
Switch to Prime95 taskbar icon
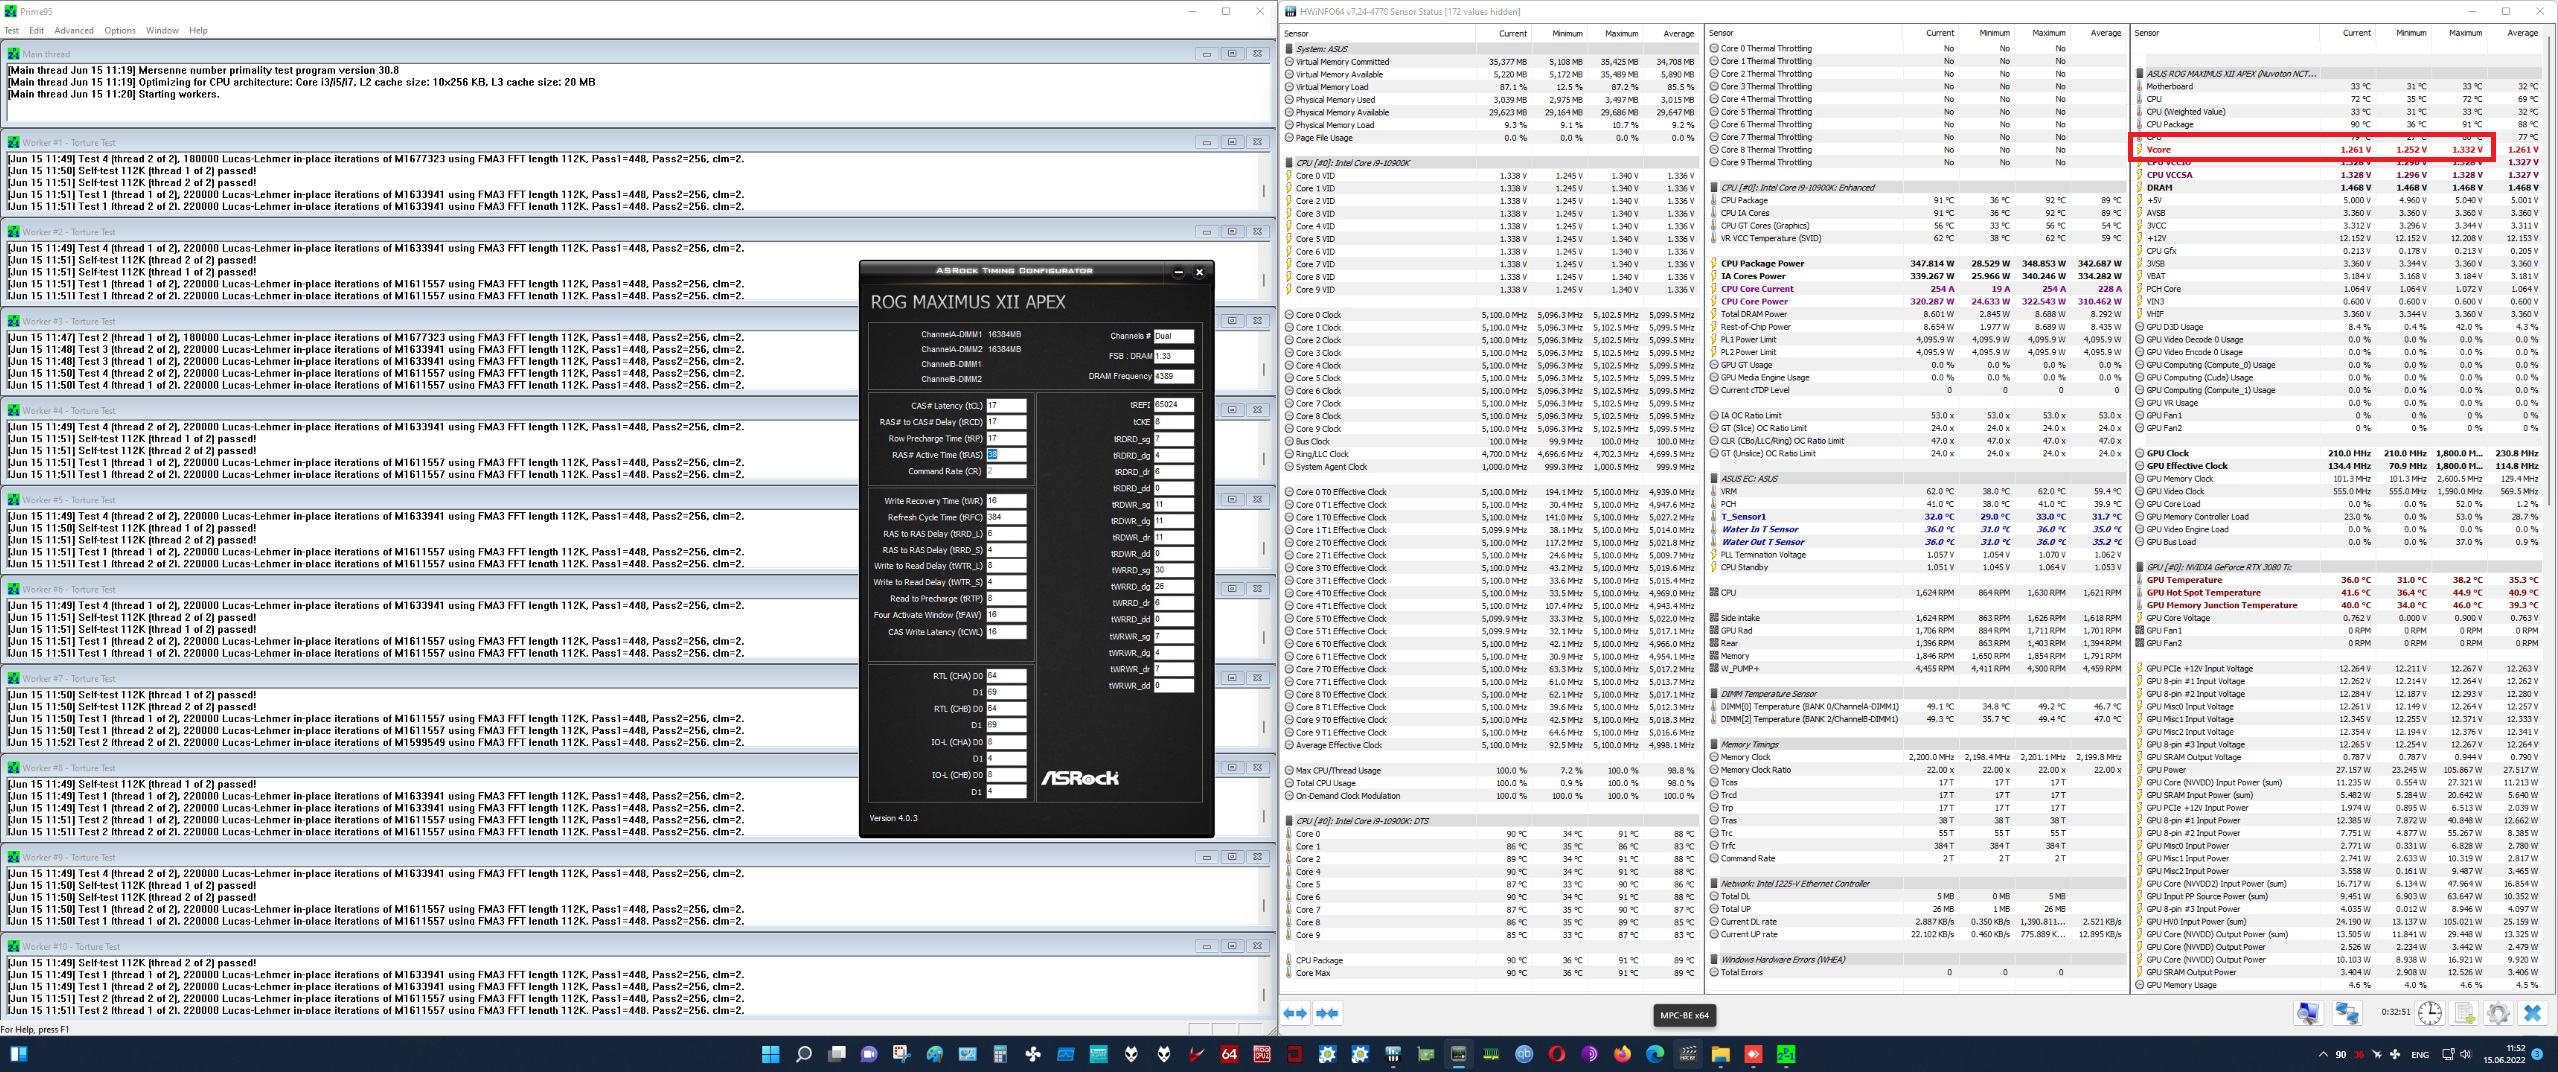click(x=1786, y=1054)
